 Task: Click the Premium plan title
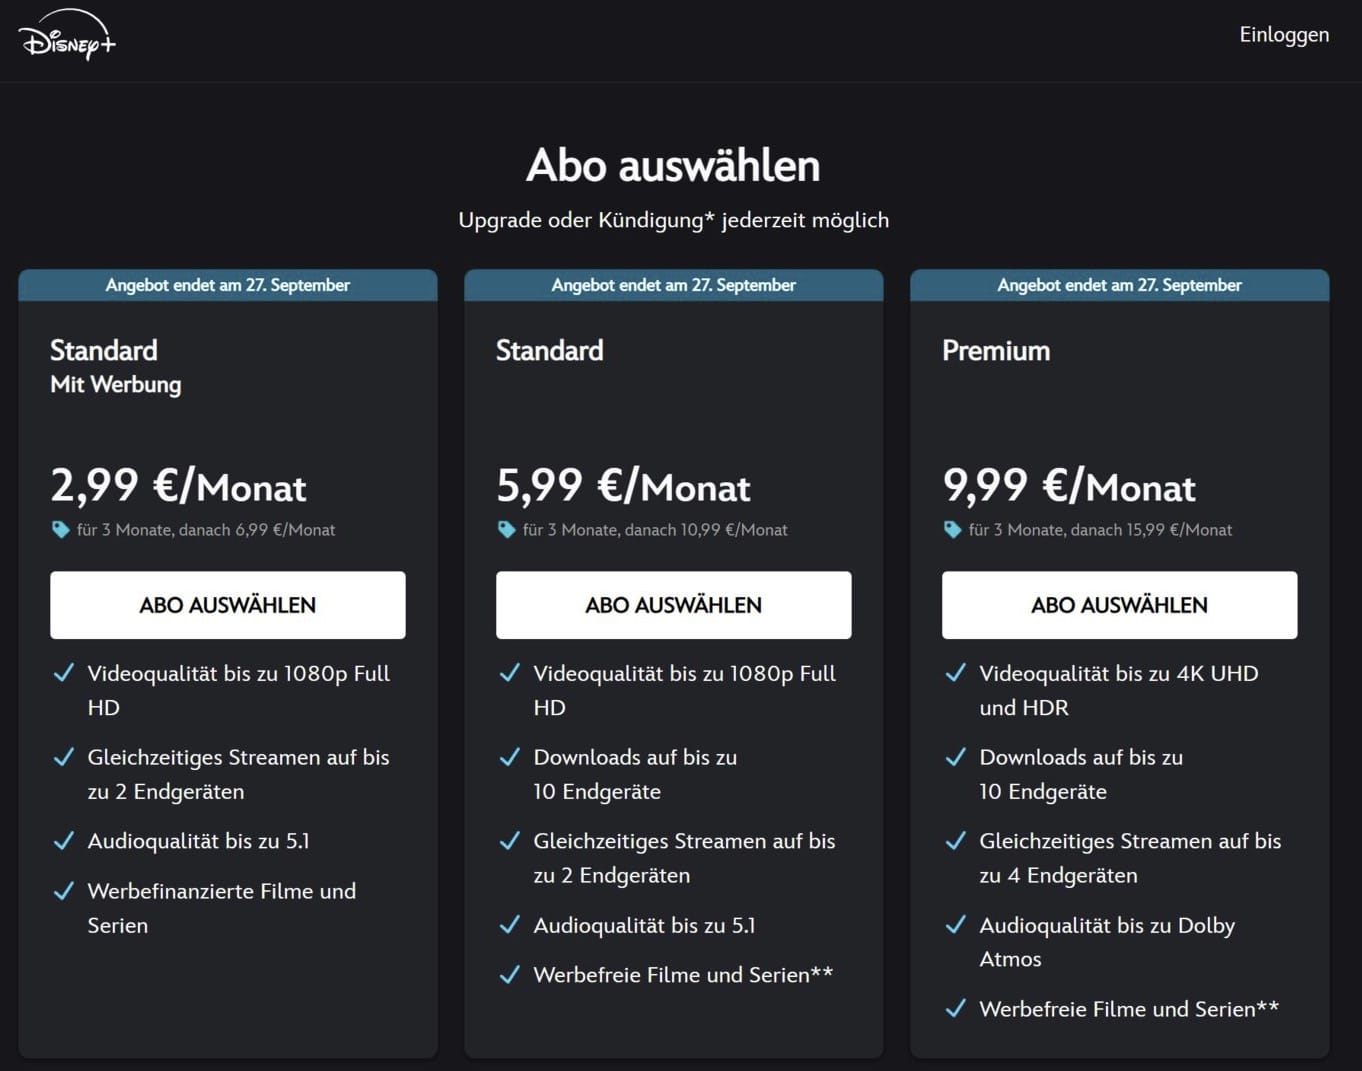(x=996, y=351)
